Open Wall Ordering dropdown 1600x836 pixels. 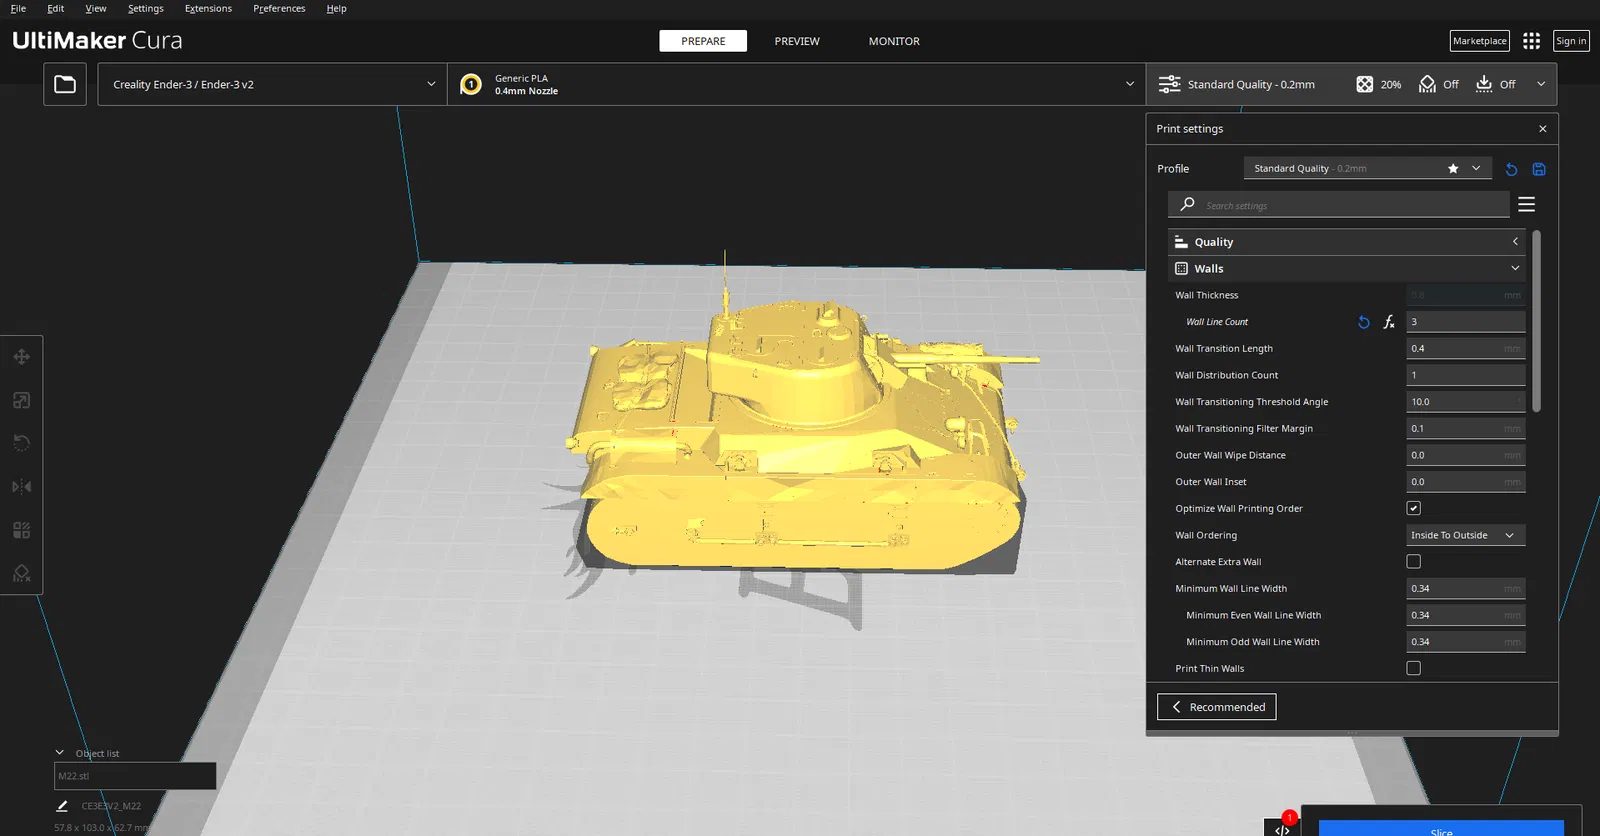1465,535
